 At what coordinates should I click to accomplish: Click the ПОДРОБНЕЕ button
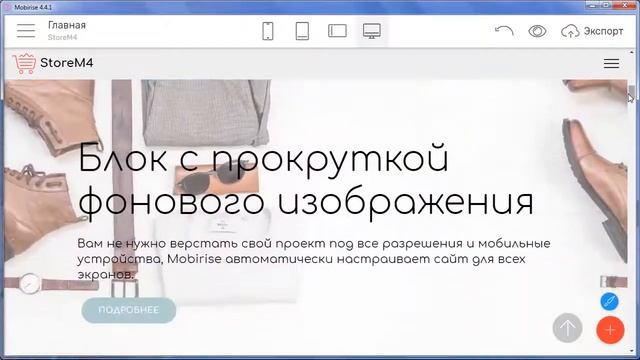coord(129,310)
